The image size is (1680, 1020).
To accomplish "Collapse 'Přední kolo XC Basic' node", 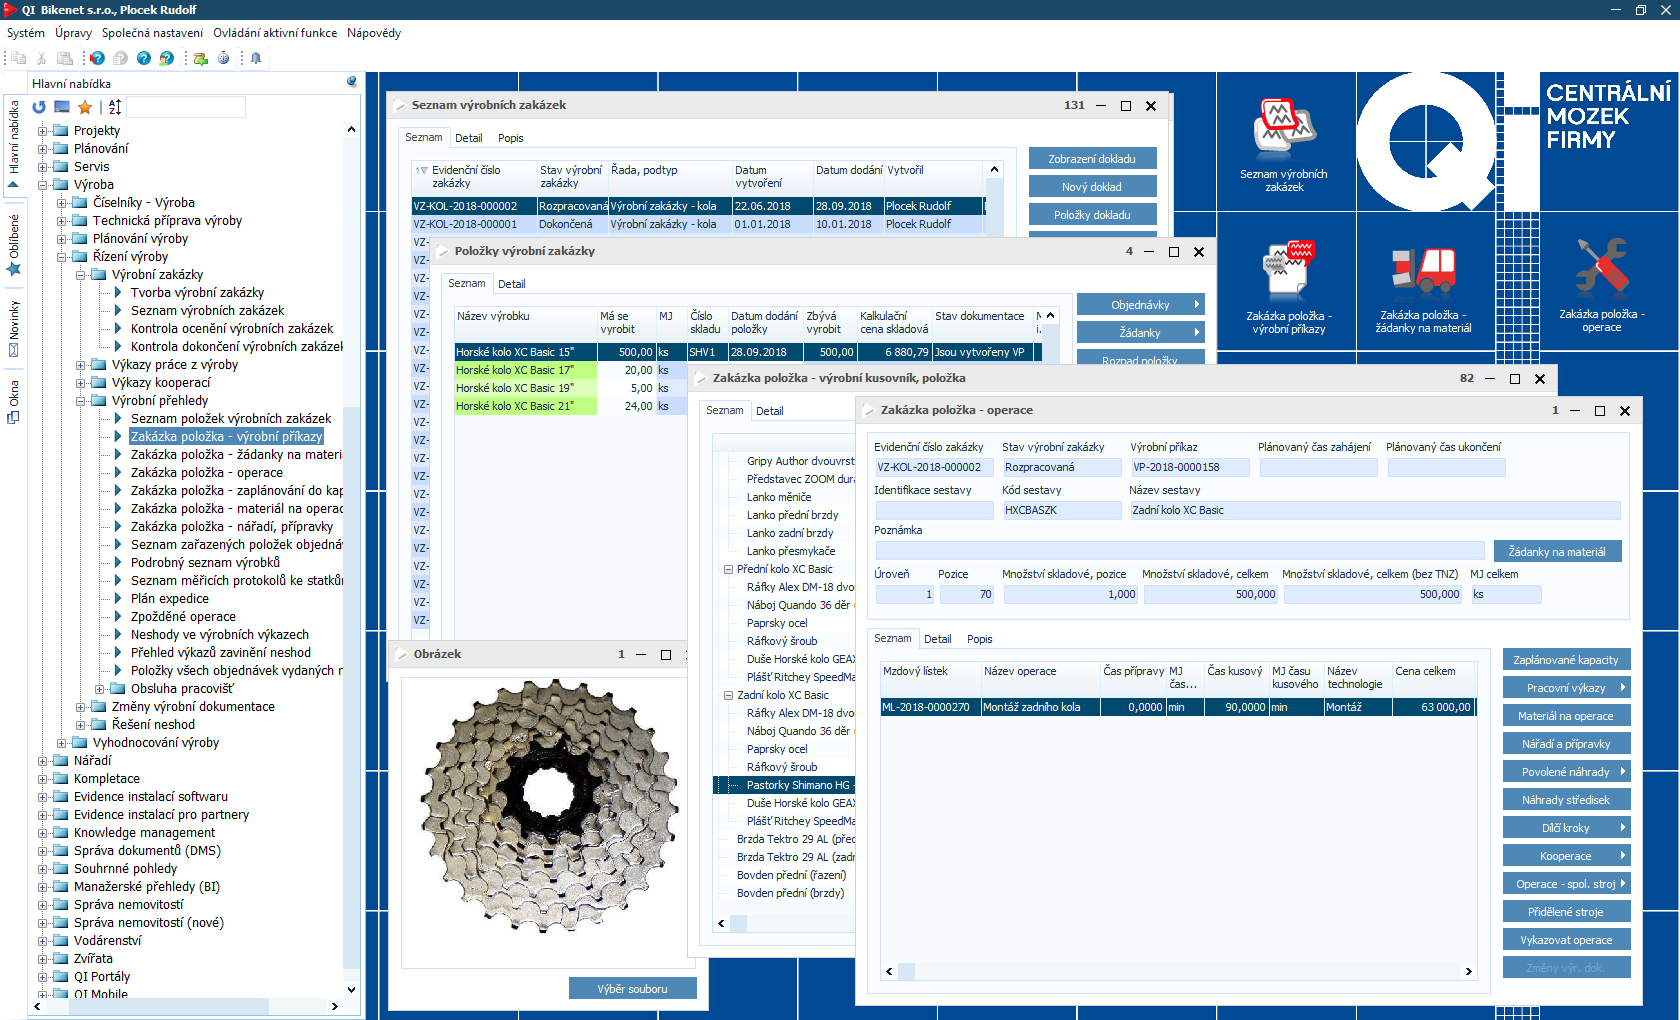I will (x=728, y=569).
